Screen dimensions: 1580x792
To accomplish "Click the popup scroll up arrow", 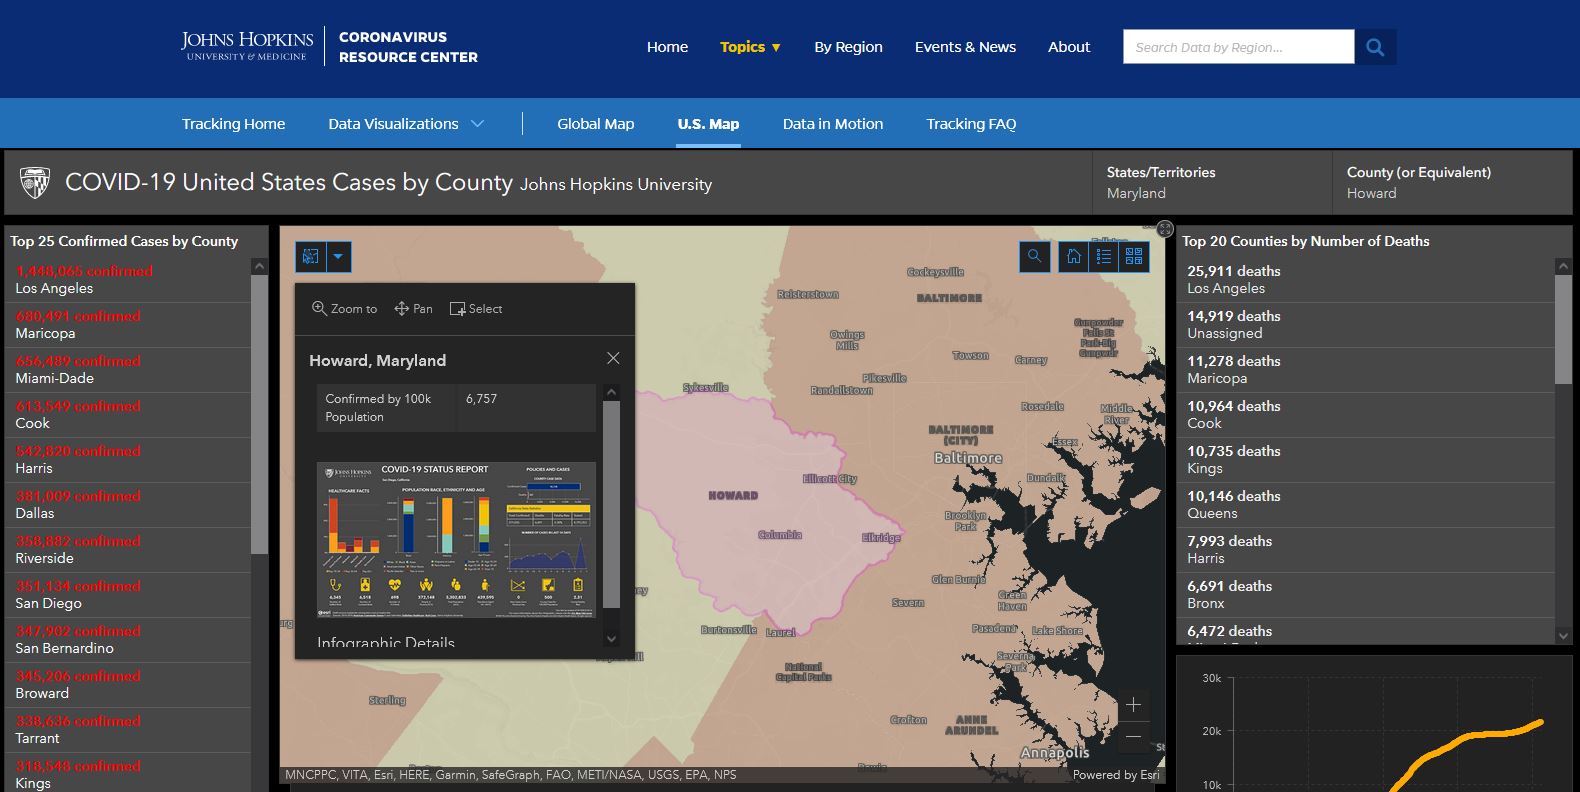I will (612, 393).
